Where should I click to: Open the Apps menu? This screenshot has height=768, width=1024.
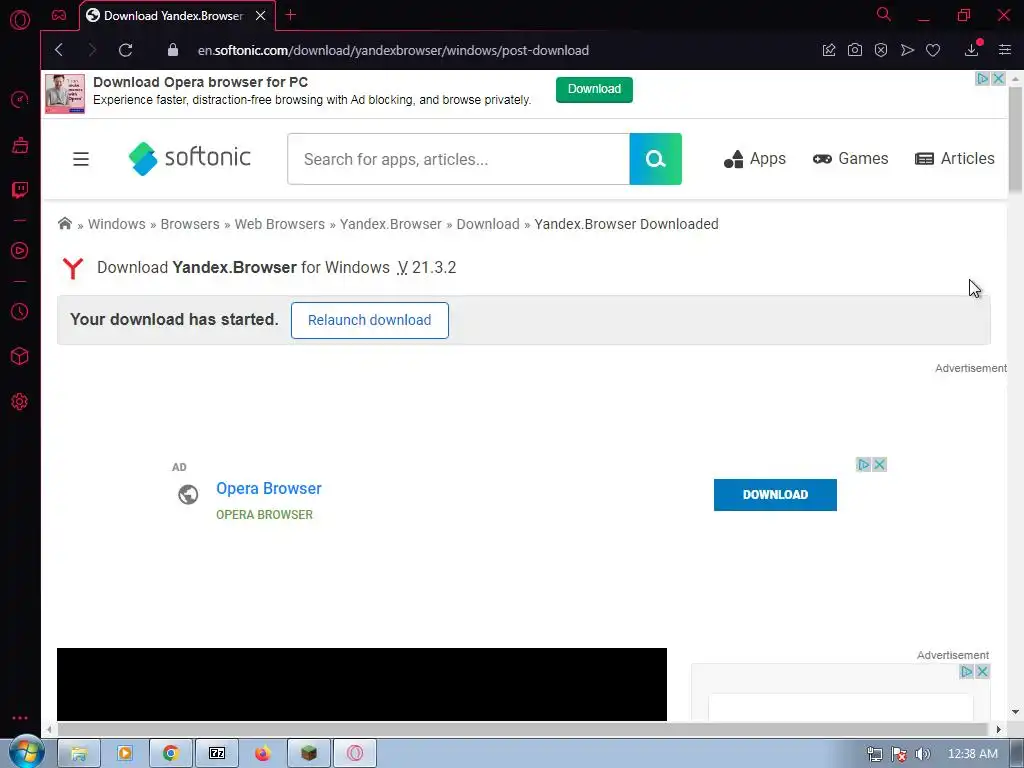[x=755, y=159]
